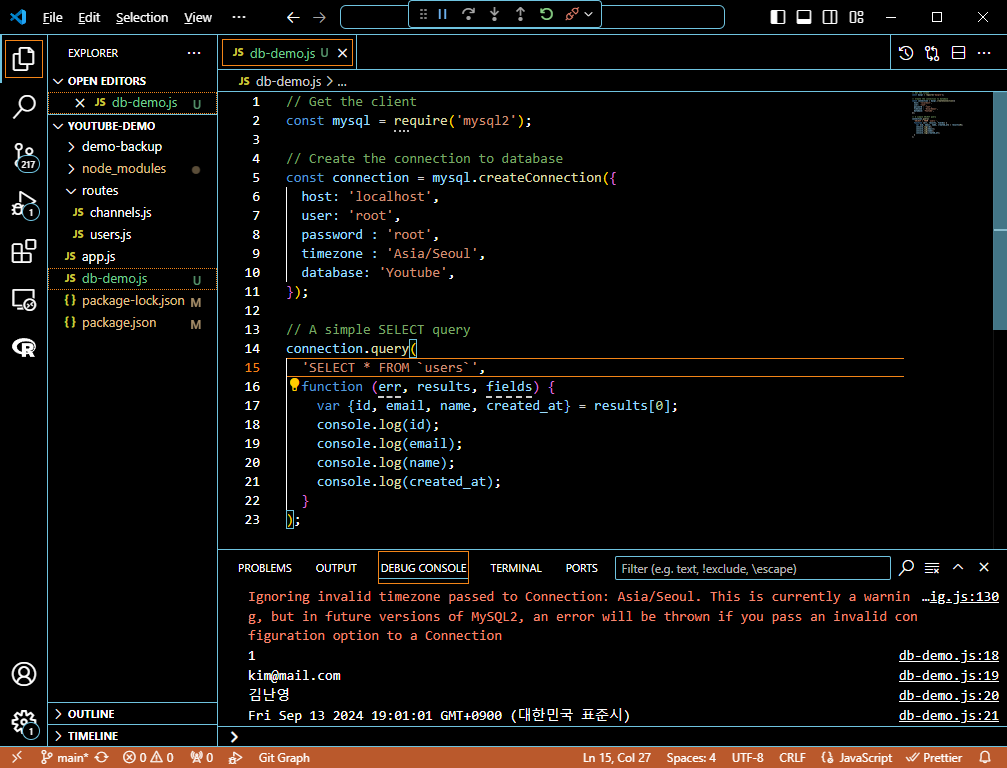Switch to the Terminal panel tab
Screen dimensions: 1007x768
tap(516, 568)
